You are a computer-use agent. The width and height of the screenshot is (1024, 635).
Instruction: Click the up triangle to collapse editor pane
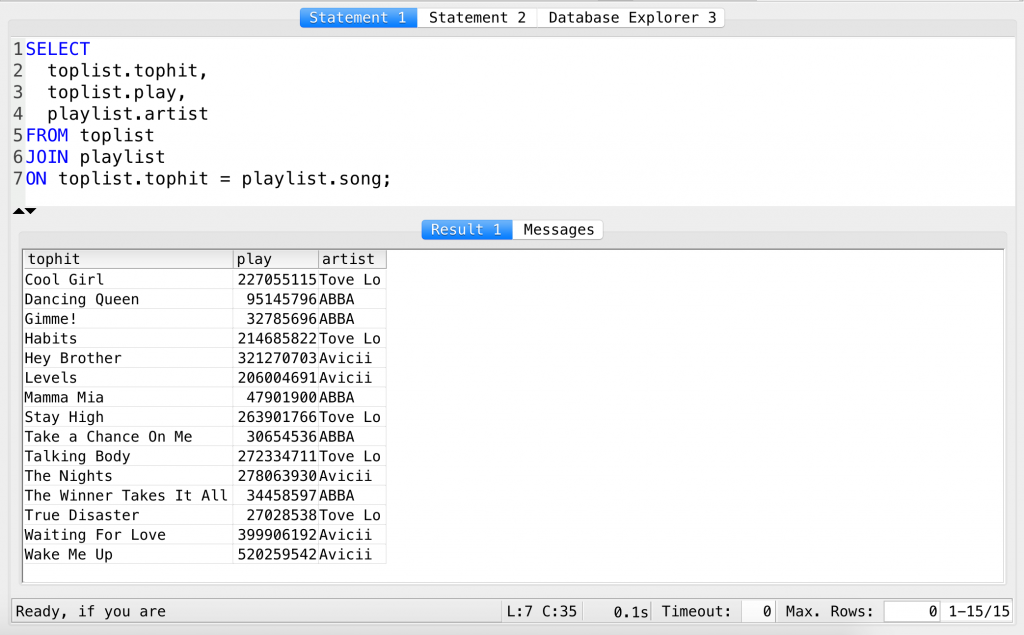16,210
